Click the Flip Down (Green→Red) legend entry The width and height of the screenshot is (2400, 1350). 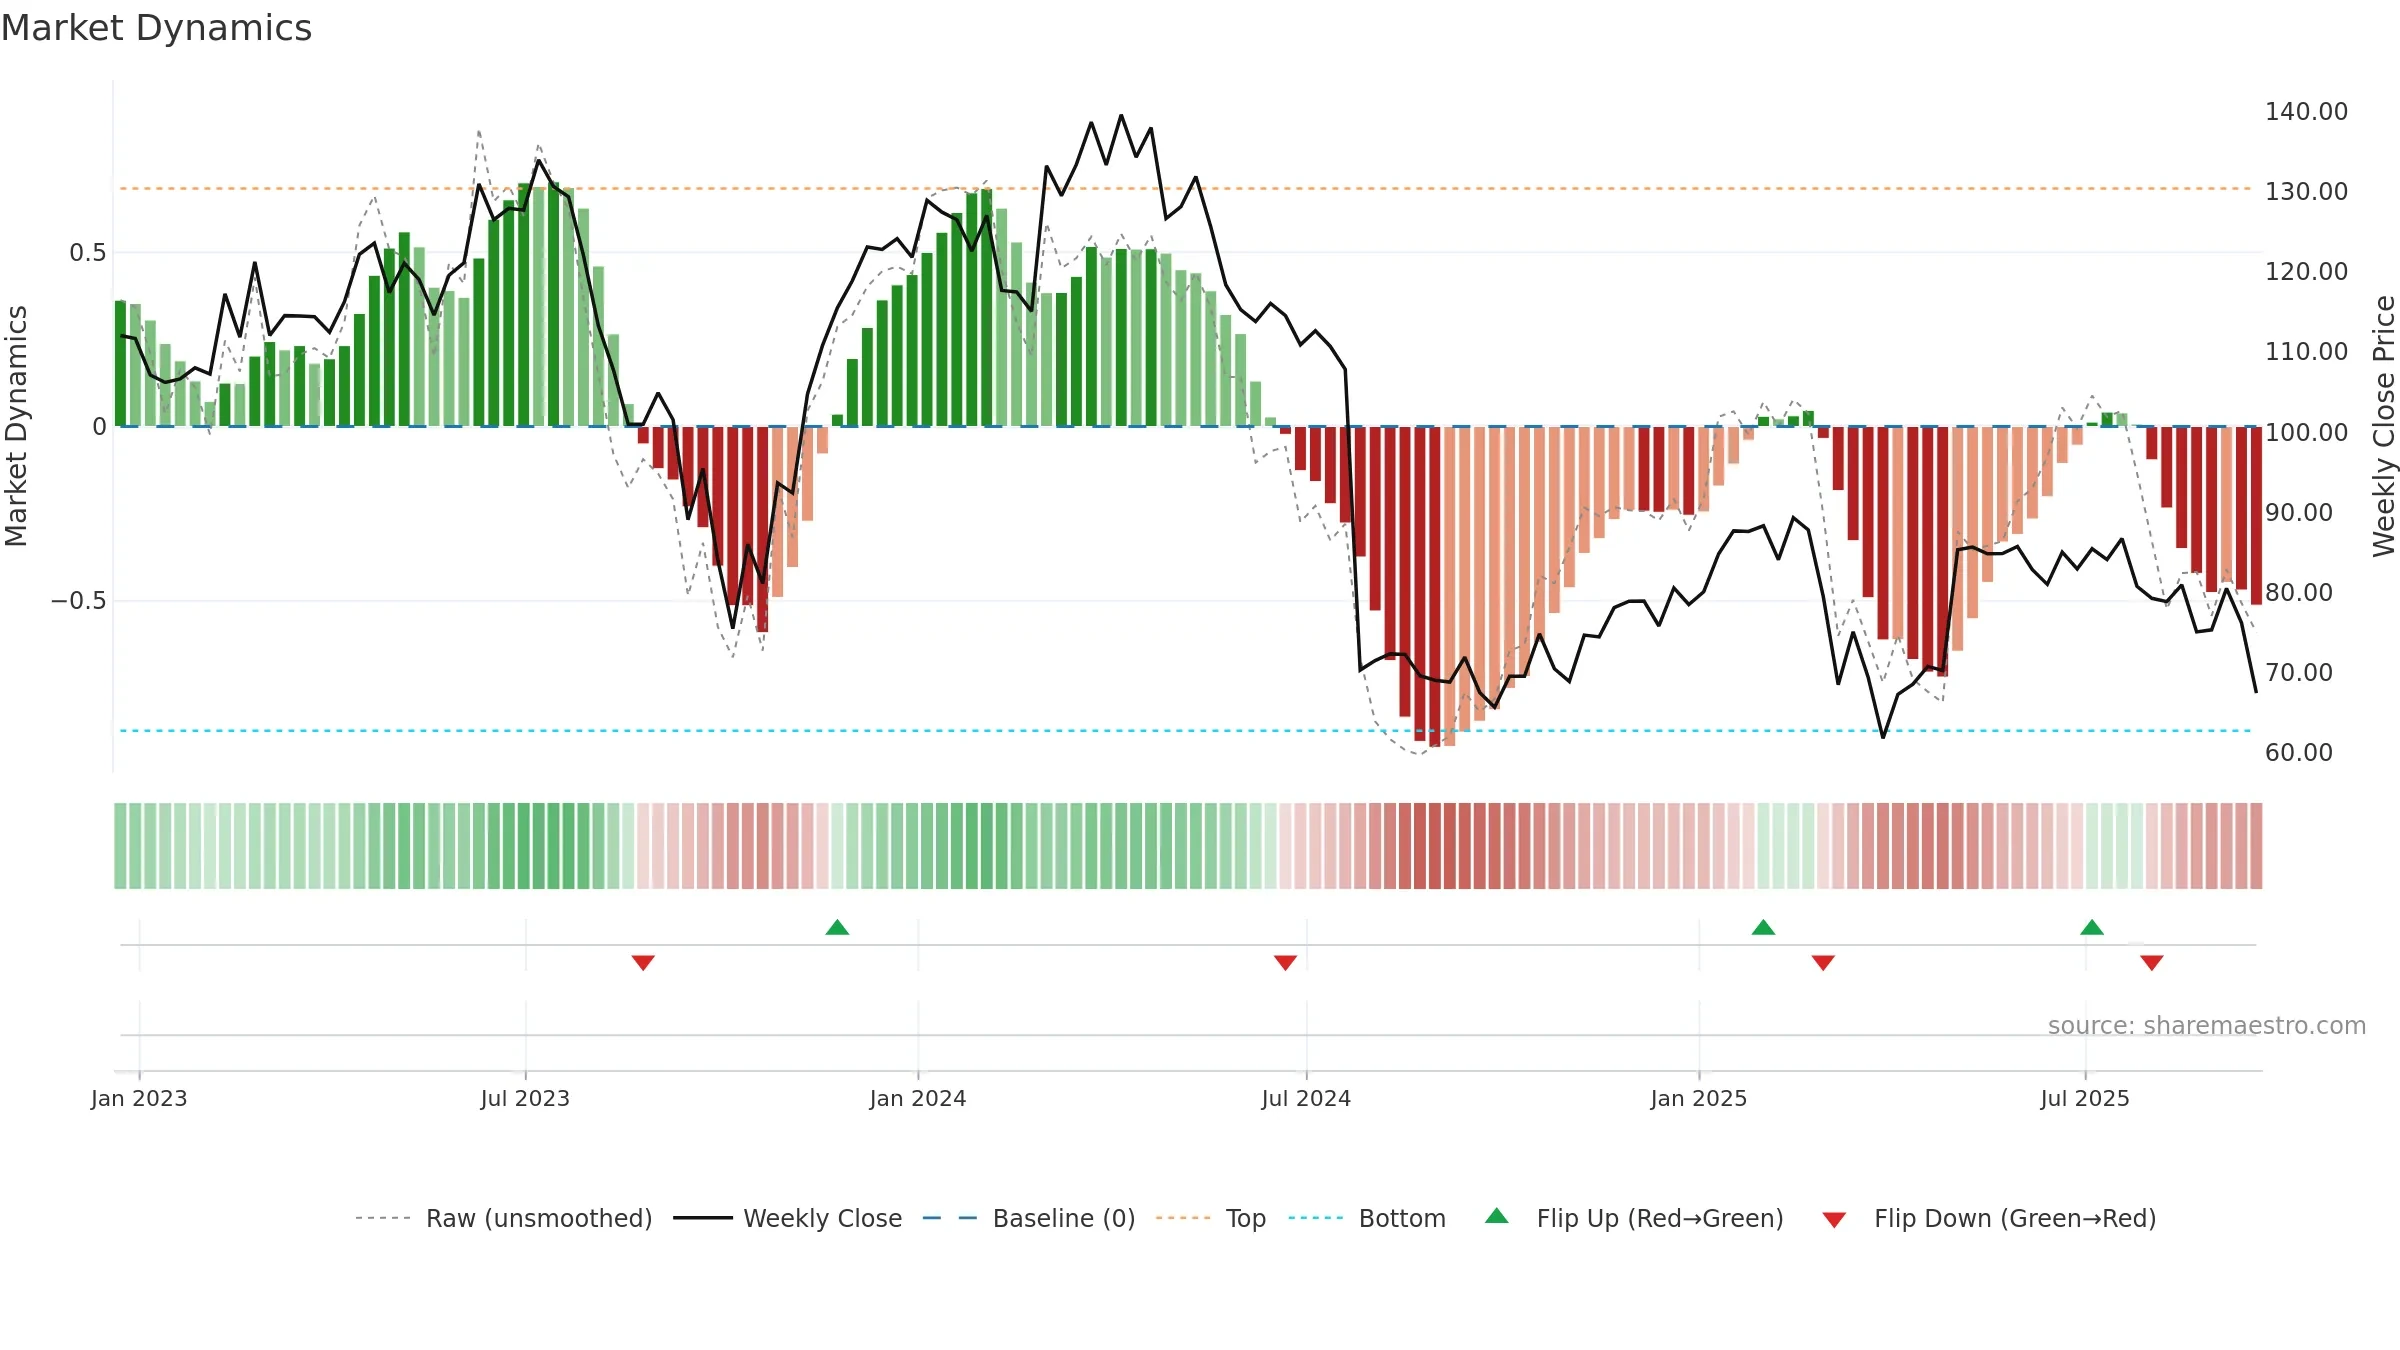point(1989,1218)
